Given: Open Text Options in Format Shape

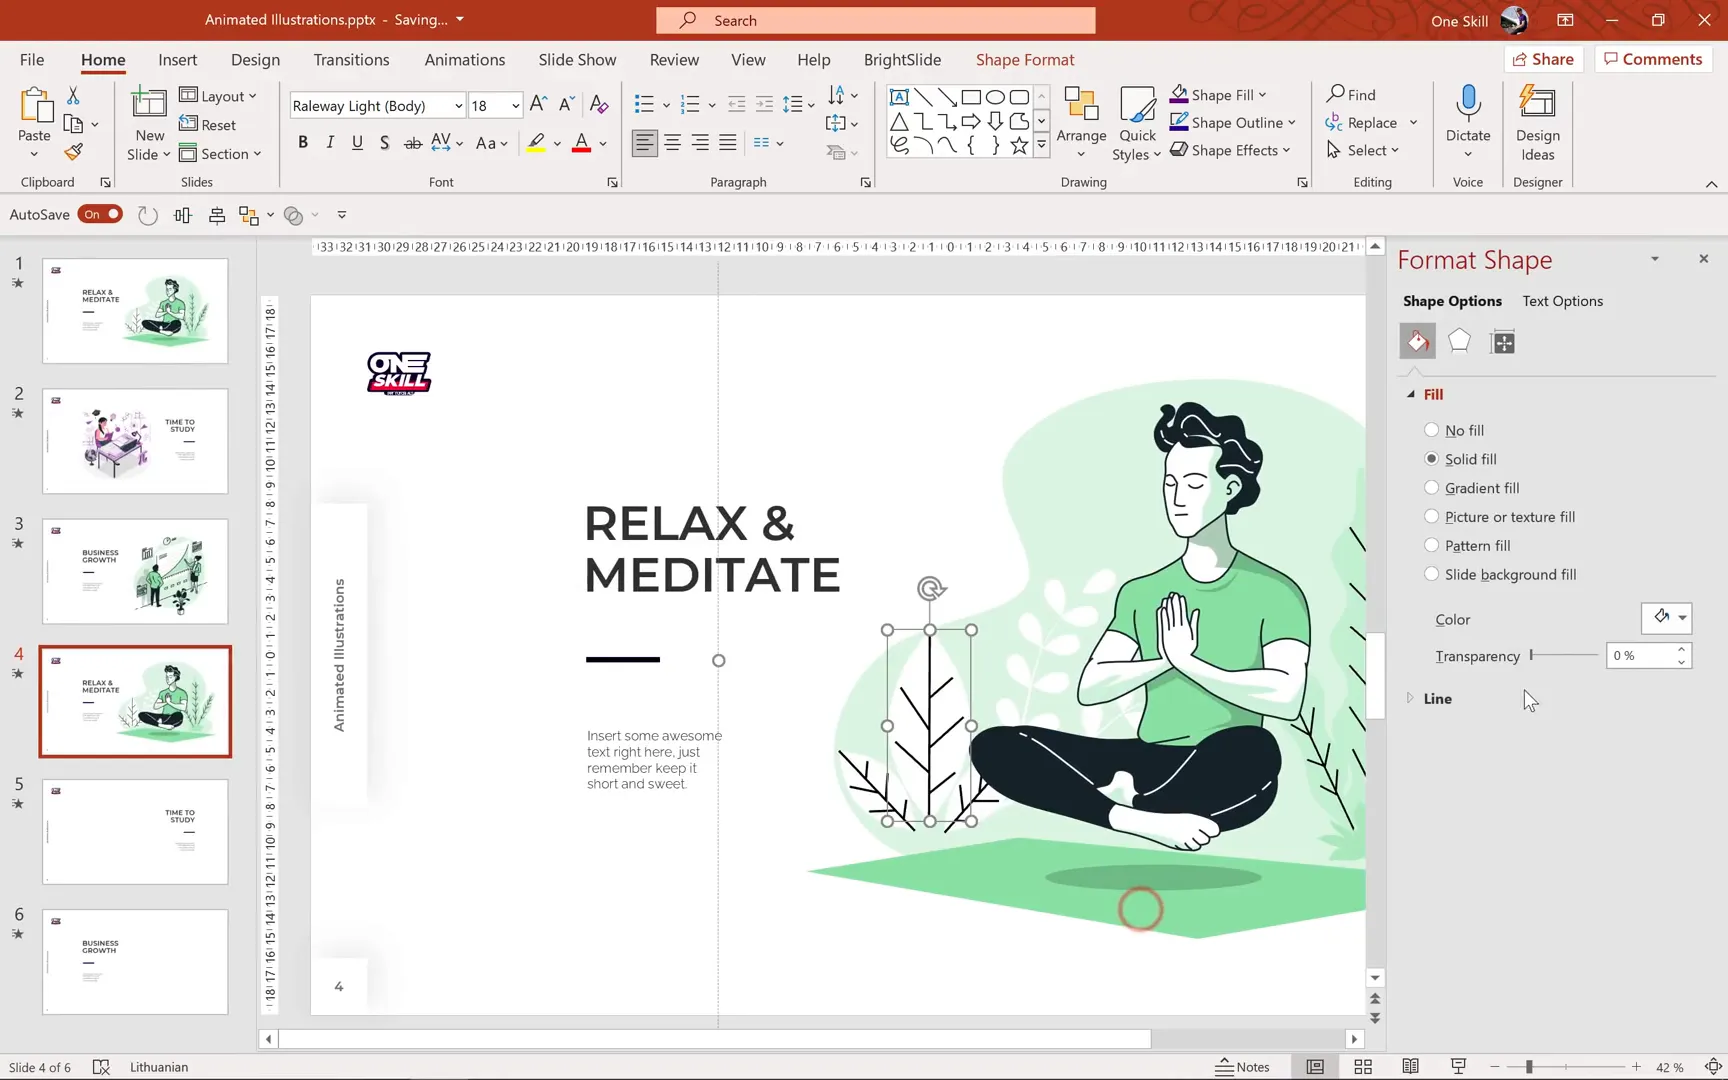Looking at the screenshot, I should pos(1562,300).
